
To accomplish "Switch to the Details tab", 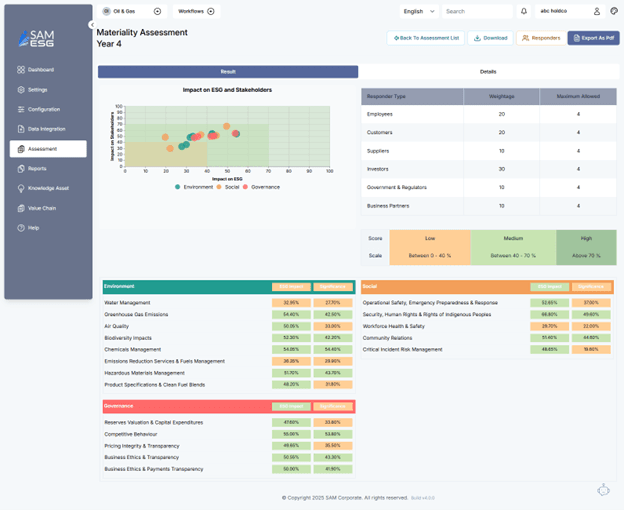I will [487, 72].
